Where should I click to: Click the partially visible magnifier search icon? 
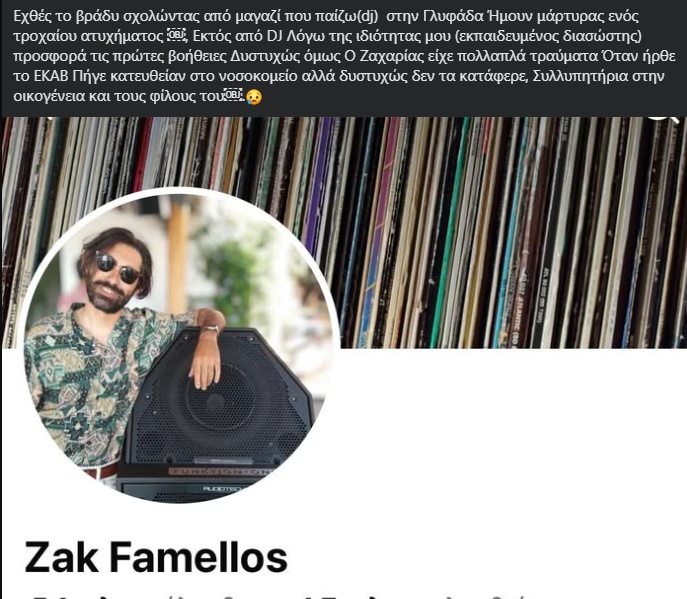[x=664, y=118]
